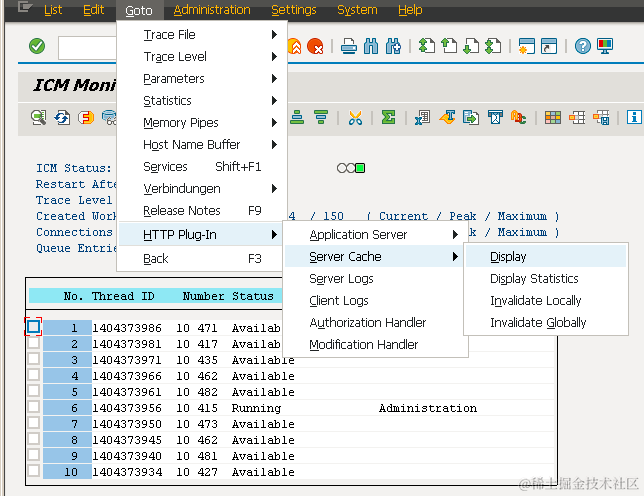The image size is (644, 496).
Task: Export list to spreadsheet icon
Action: (423, 117)
